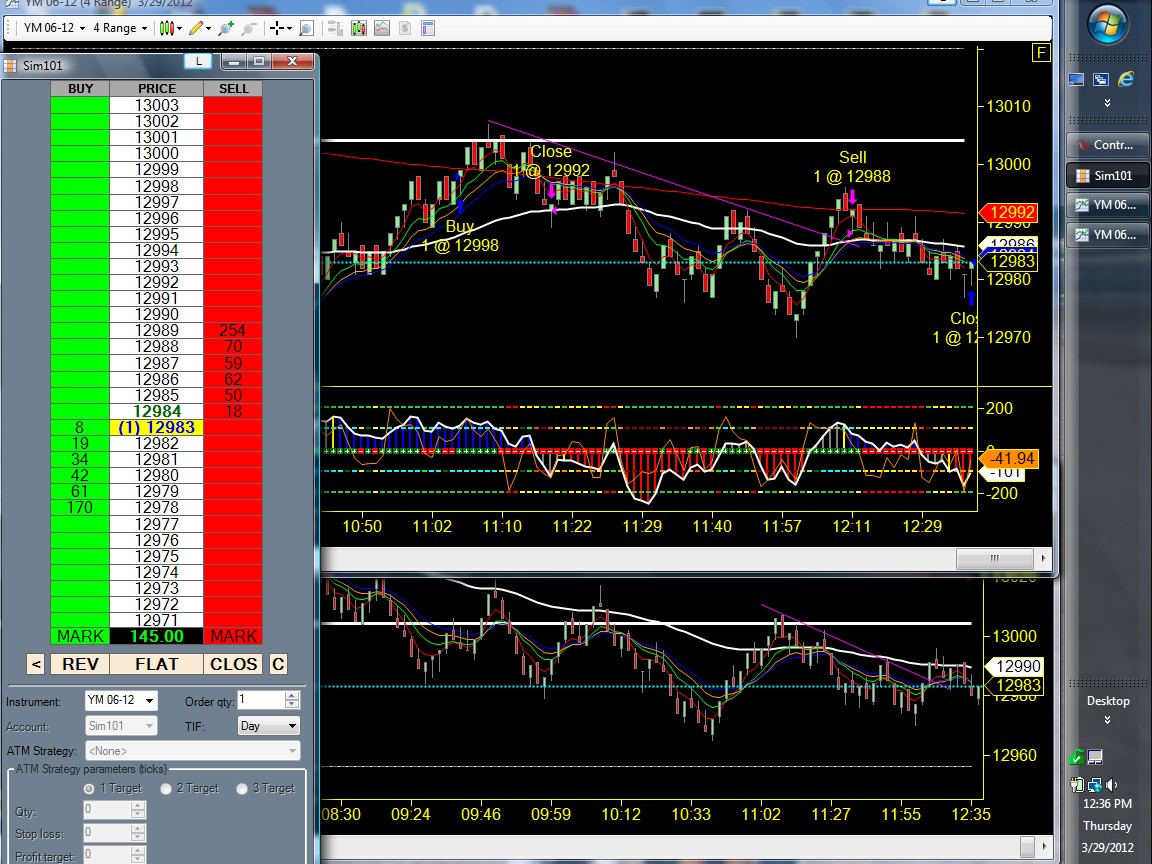
Task: Click the CLOS button
Action: point(233,664)
